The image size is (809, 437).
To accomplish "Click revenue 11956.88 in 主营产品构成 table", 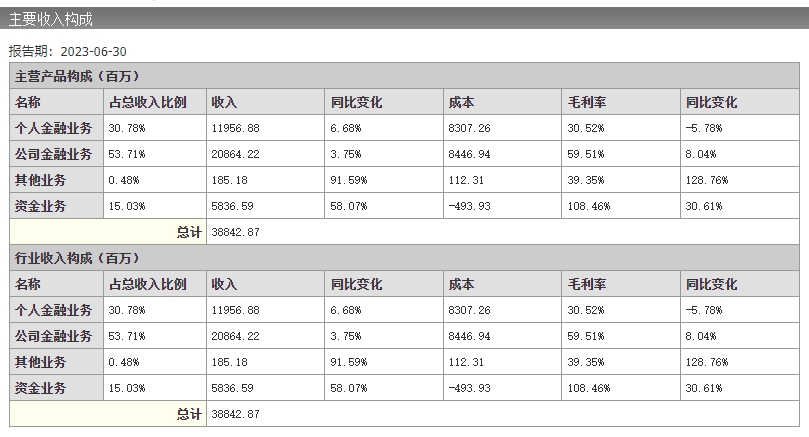I will click(236, 128).
